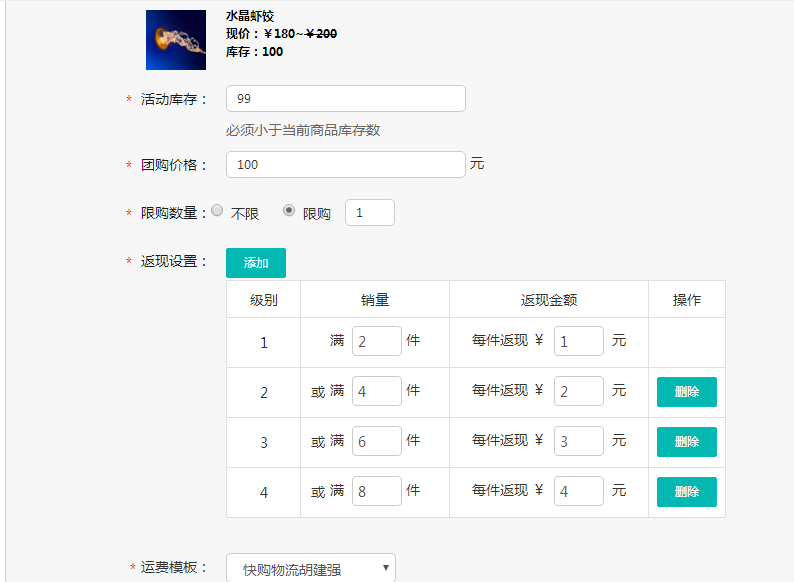The width and height of the screenshot is (794, 582).
Task: Click the 添加 button for cashback levels
Action: coord(256,263)
